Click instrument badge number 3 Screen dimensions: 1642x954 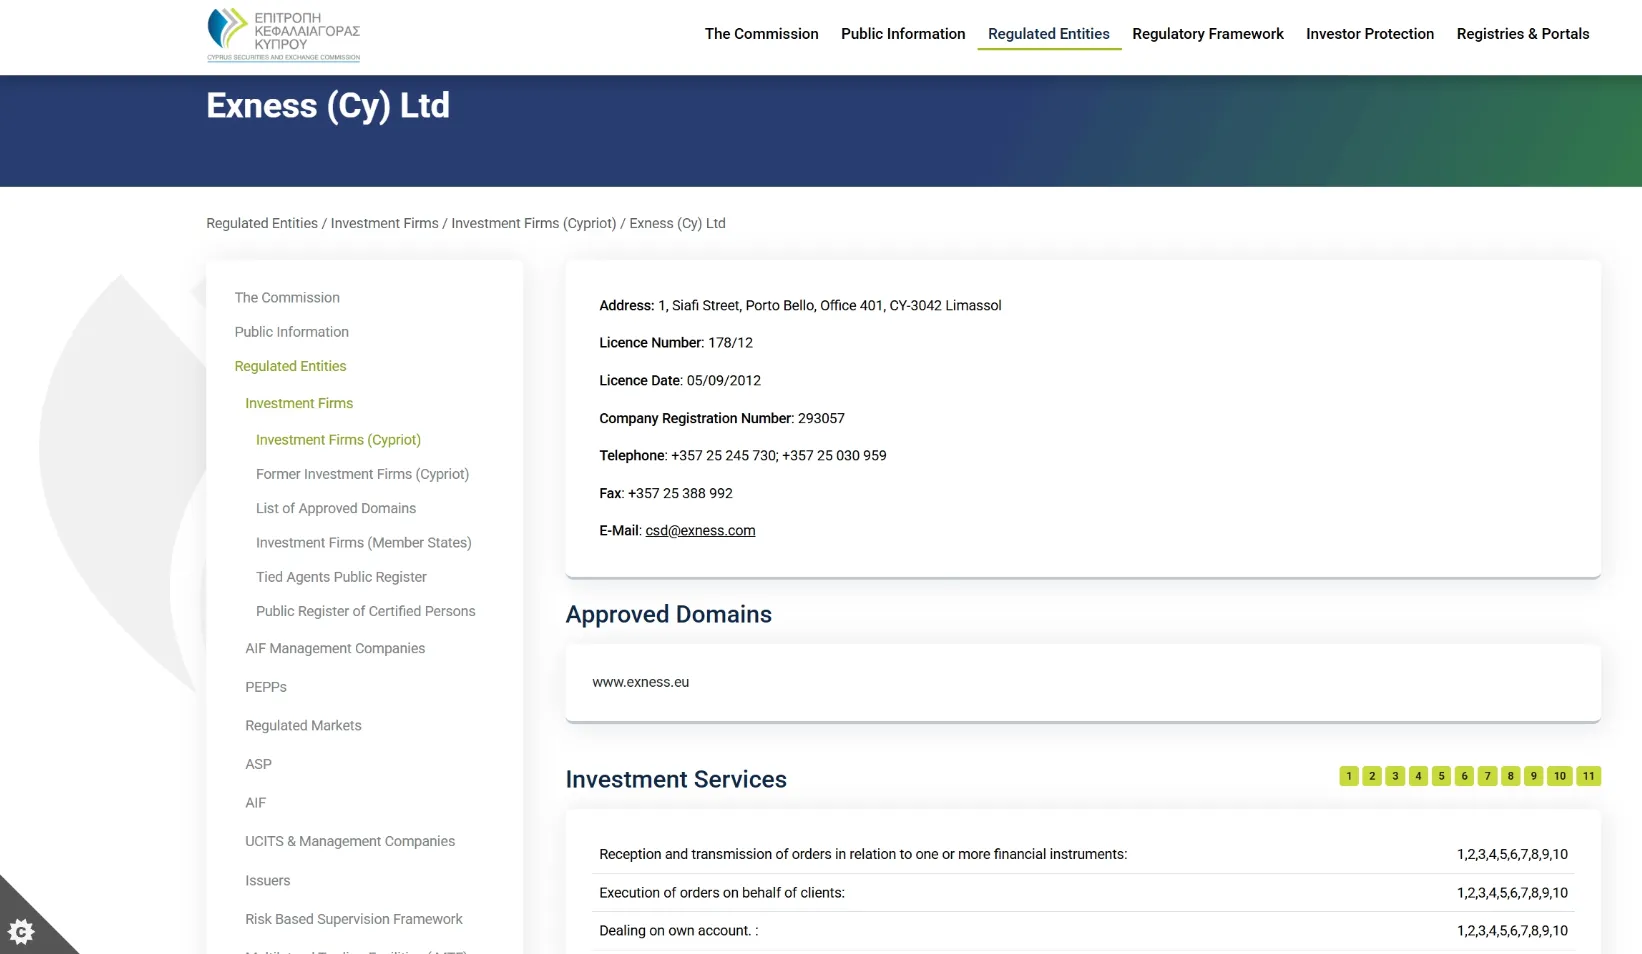point(1395,776)
